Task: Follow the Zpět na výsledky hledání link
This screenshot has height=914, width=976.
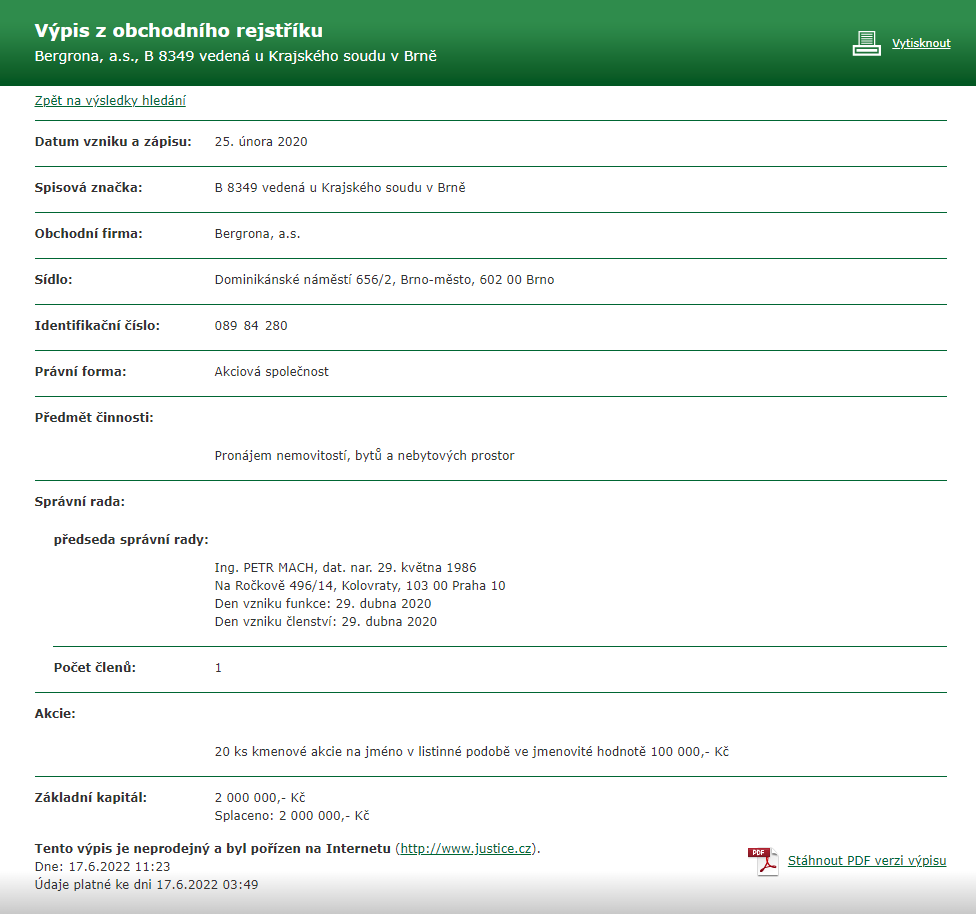Action: pyautogui.click(x=110, y=100)
